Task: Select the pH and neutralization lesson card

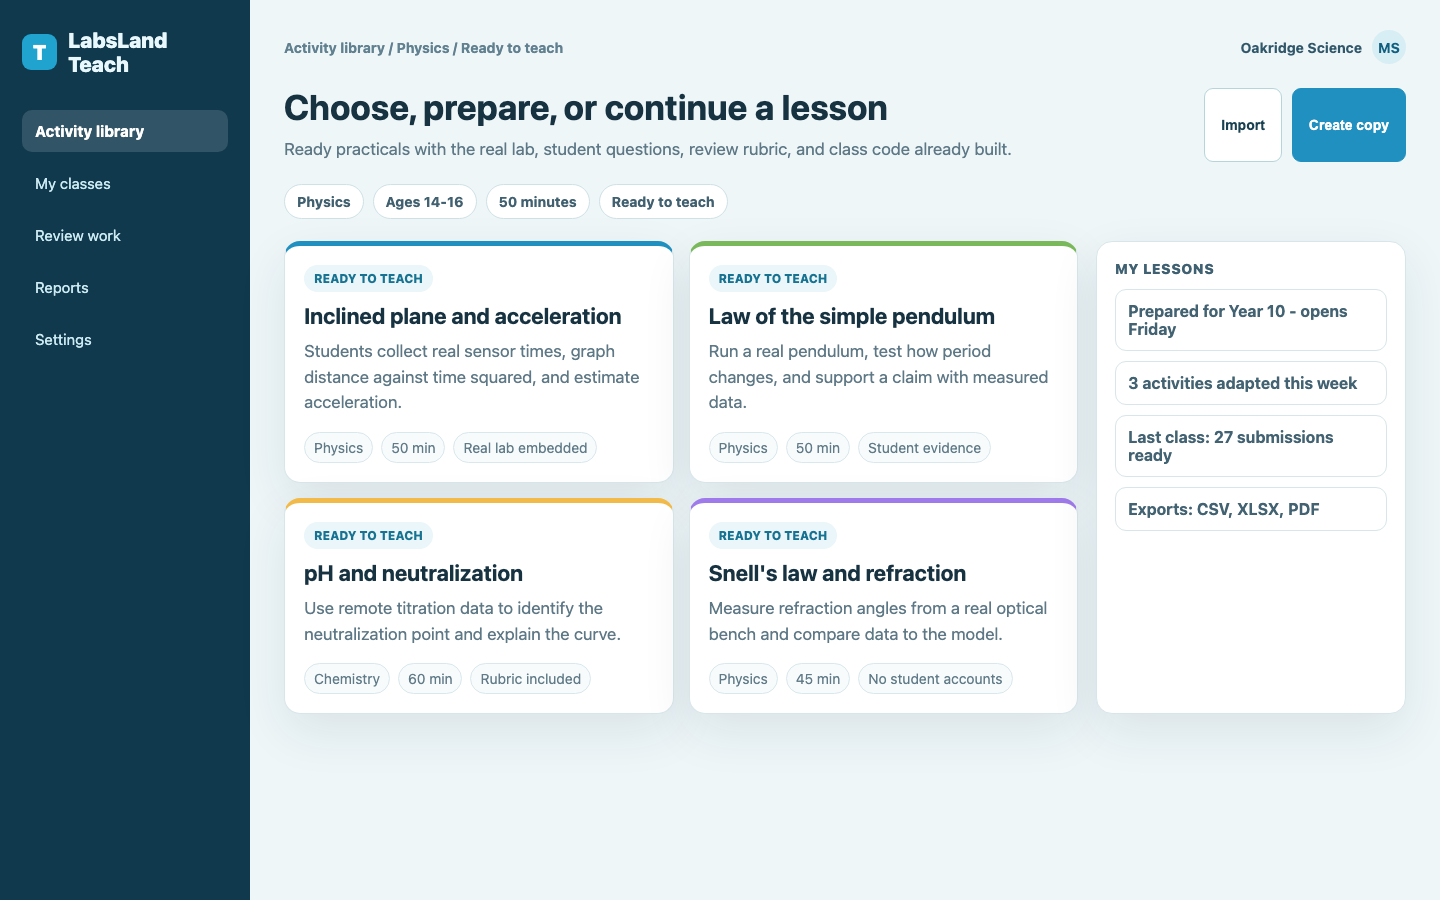Action: [x=479, y=606]
